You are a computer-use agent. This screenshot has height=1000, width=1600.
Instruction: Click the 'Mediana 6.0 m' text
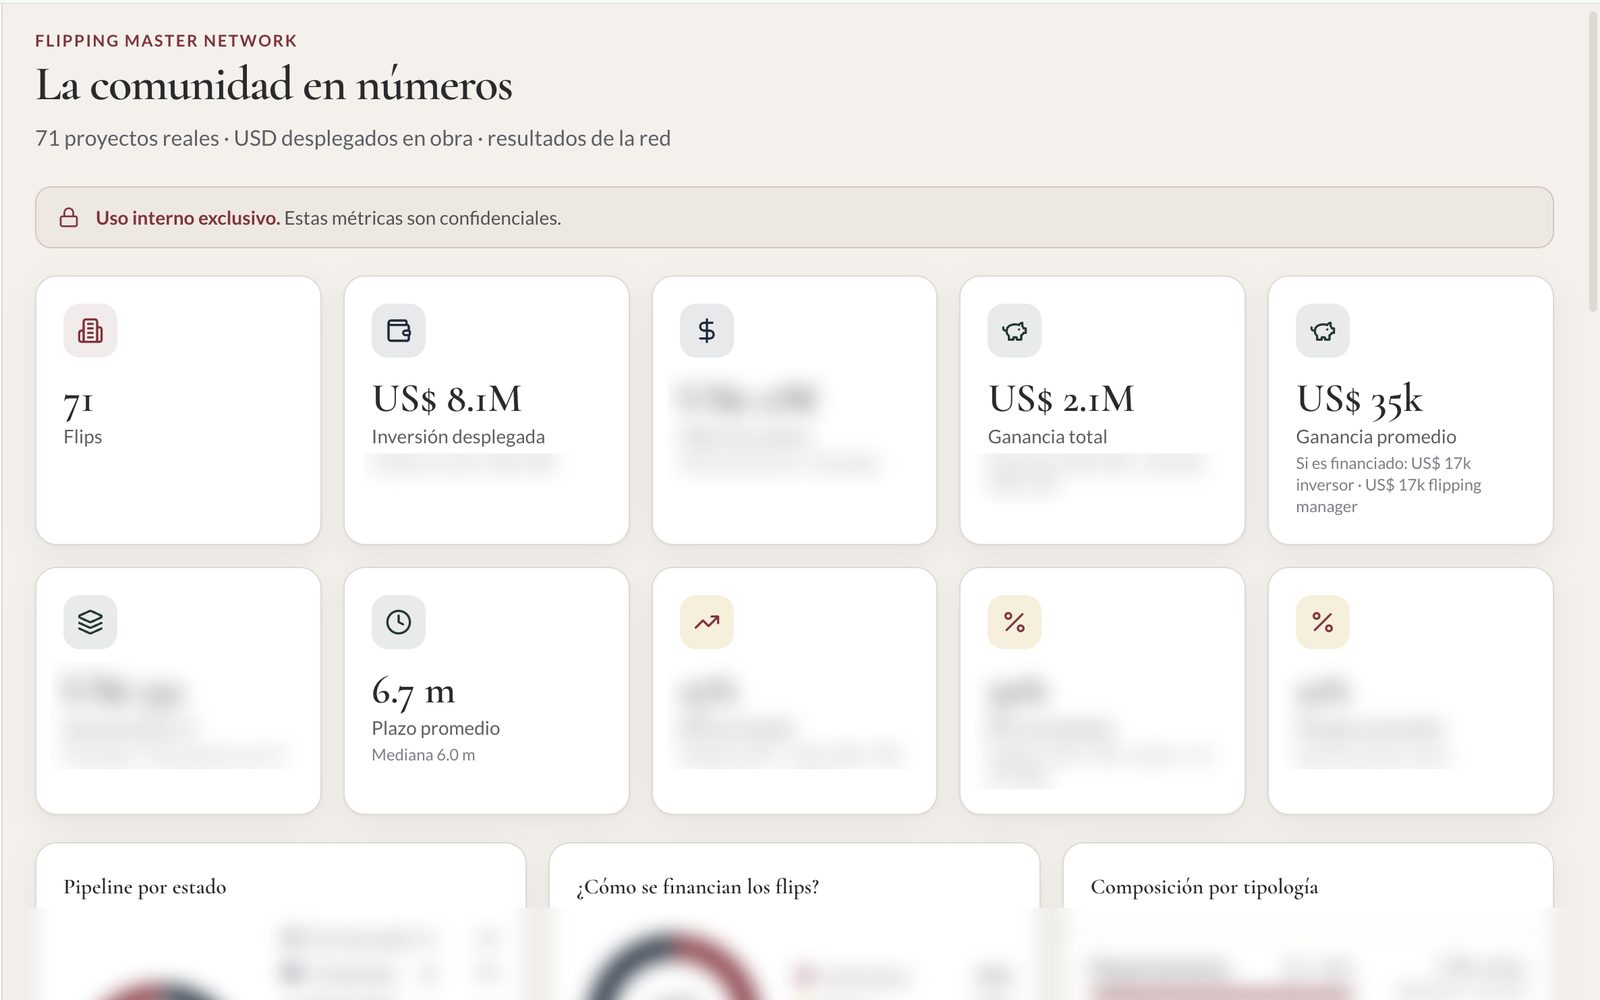click(423, 755)
